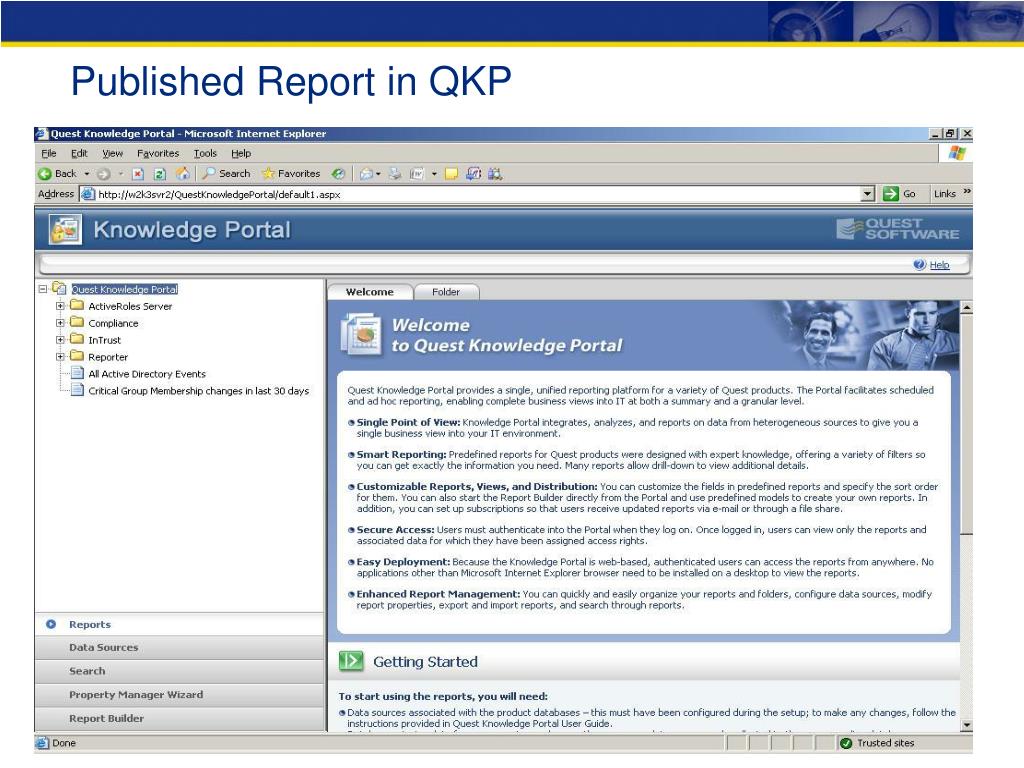The height and width of the screenshot is (768, 1024).
Task: Open the Favorites menu
Action: [x=158, y=153]
